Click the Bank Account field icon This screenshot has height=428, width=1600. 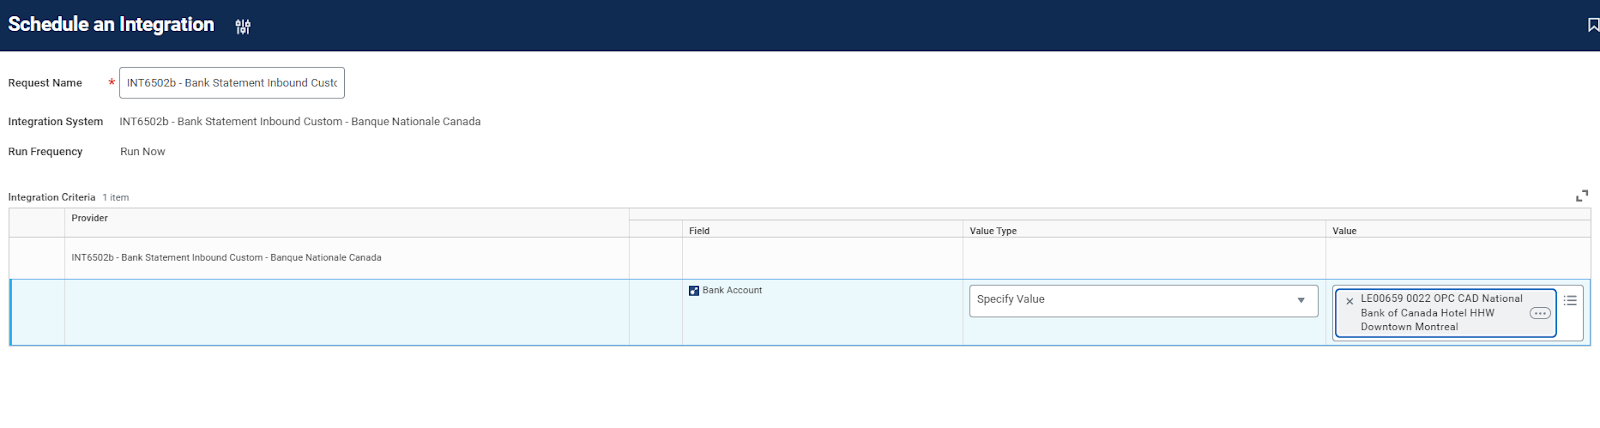pos(694,291)
